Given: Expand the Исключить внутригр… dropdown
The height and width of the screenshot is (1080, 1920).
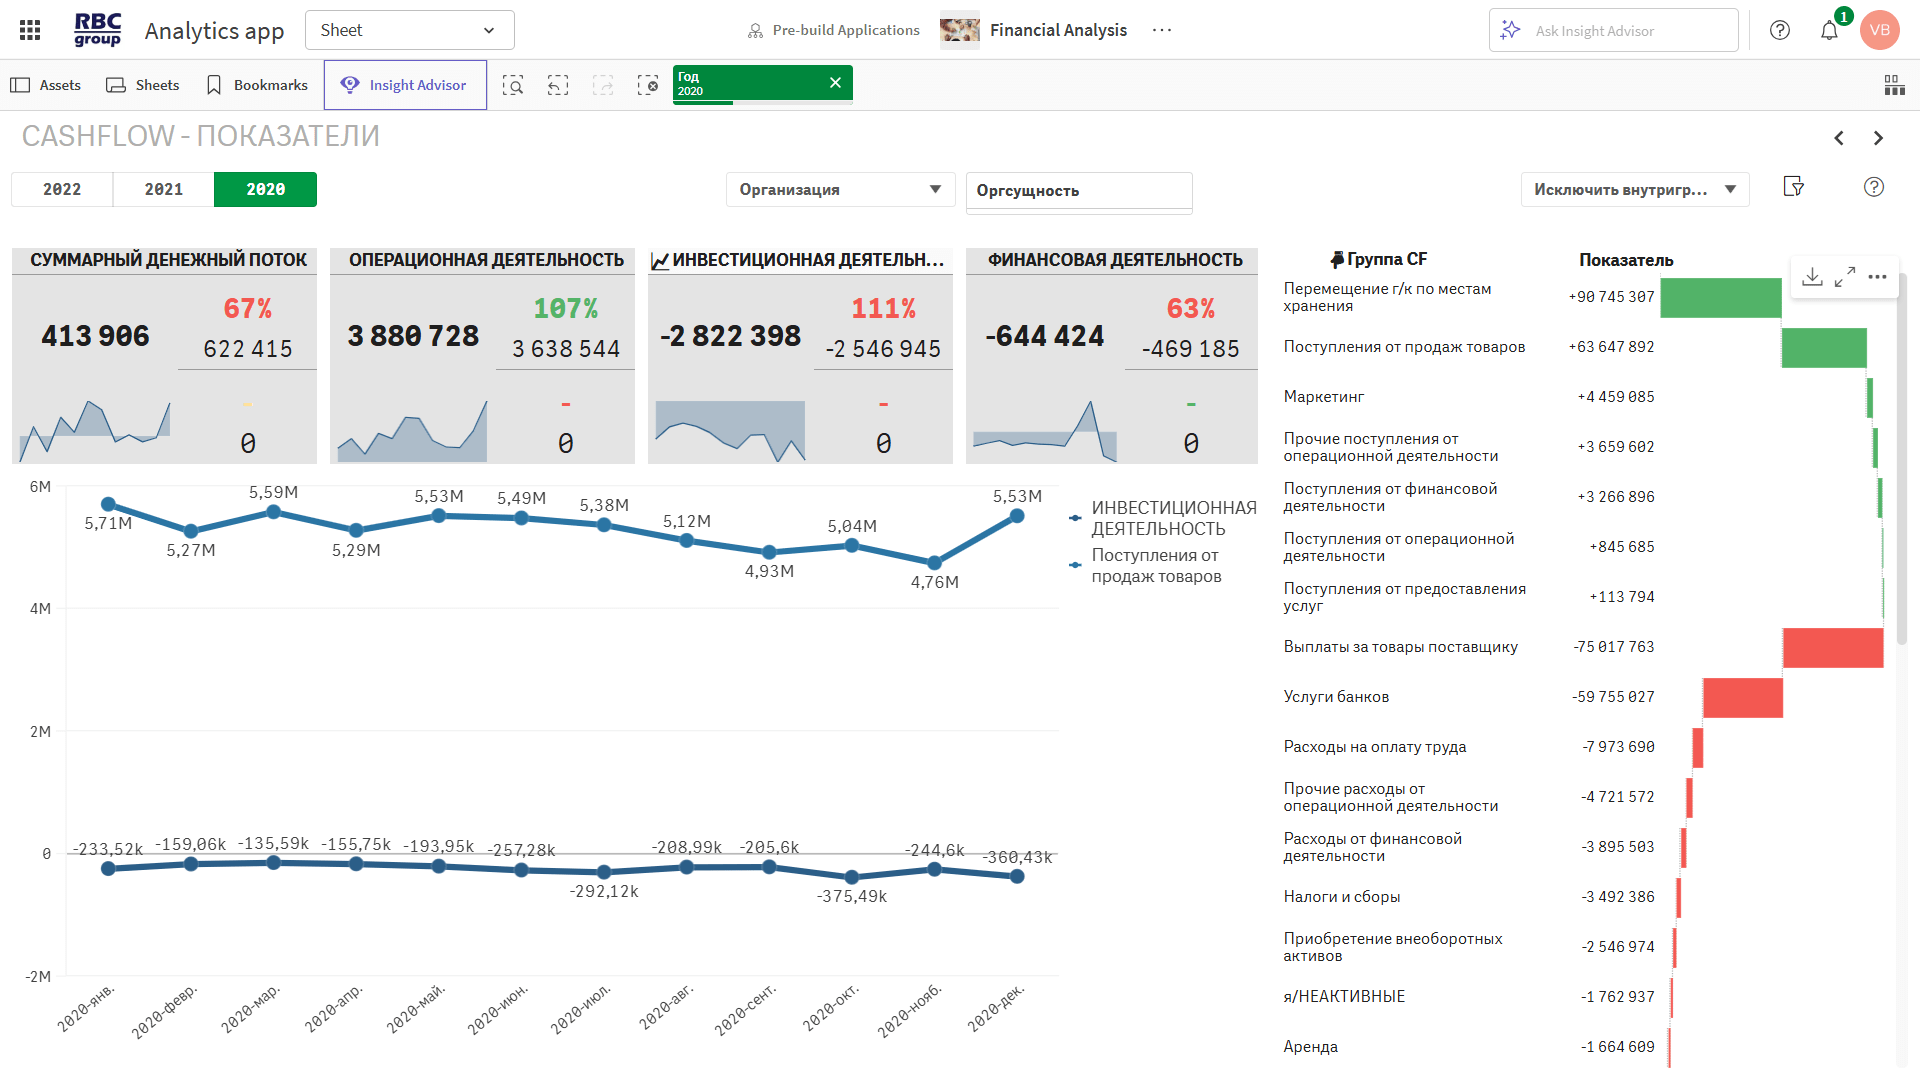Looking at the screenshot, I should (x=1634, y=189).
